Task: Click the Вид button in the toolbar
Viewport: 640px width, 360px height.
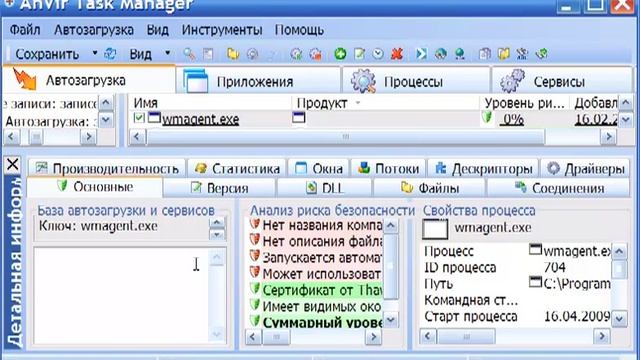Action: click(140, 54)
